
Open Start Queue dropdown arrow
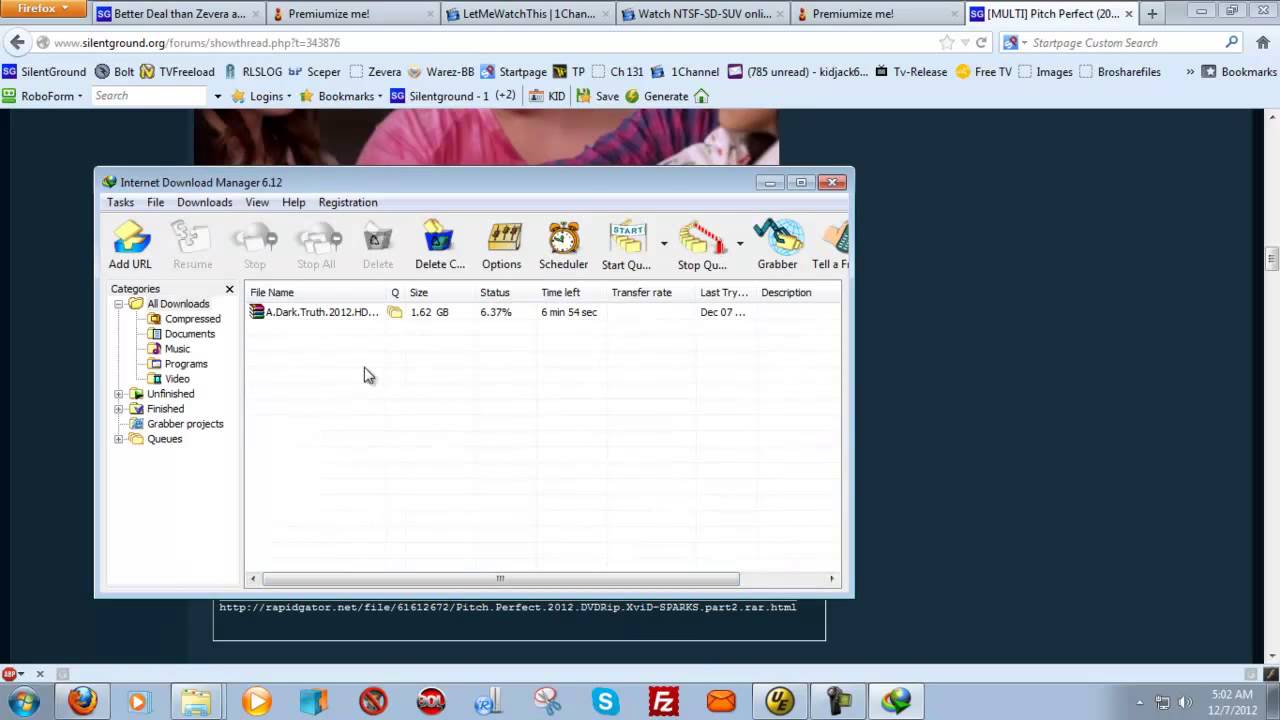coord(664,243)
